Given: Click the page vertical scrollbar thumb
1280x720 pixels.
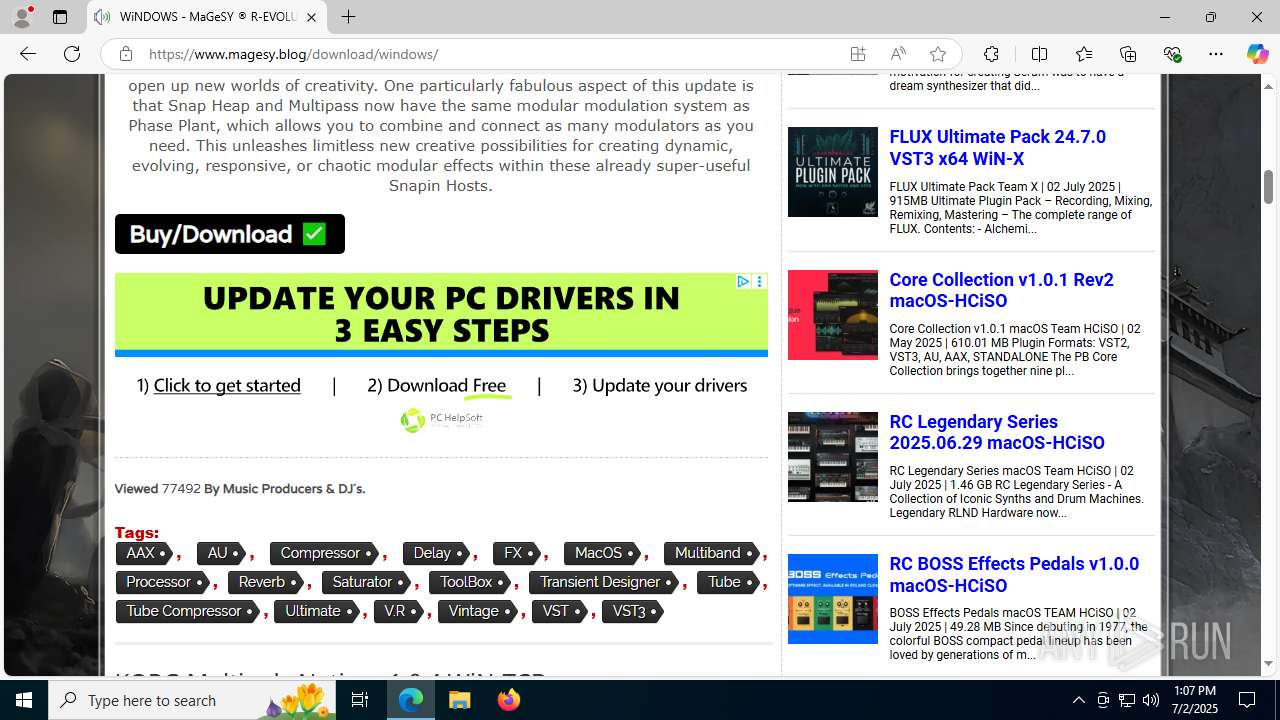Looking at the screenshot, I should tap(1268, 186).
